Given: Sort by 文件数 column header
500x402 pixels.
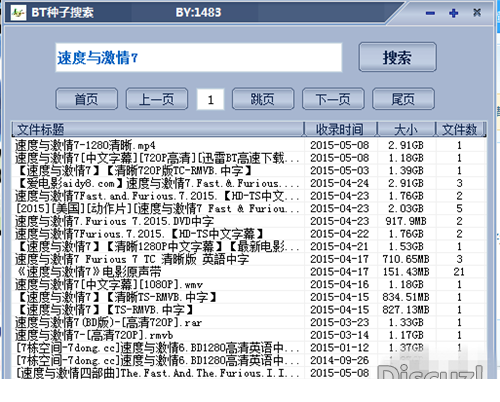Looking at the screenshot, I should [x=460, y=129].
